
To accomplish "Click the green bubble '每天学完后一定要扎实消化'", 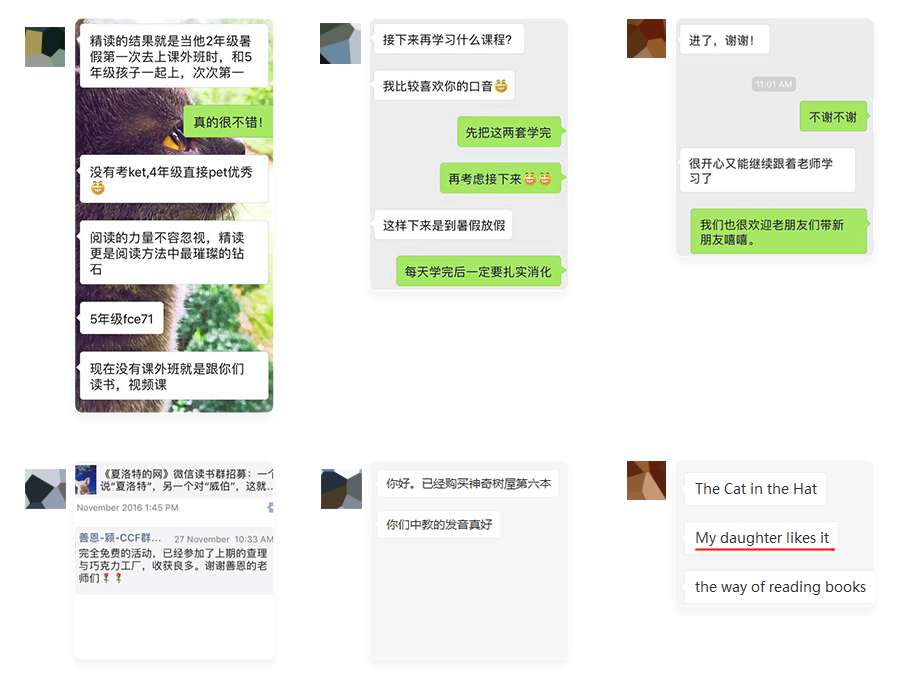I will click(x=478, y=272).
